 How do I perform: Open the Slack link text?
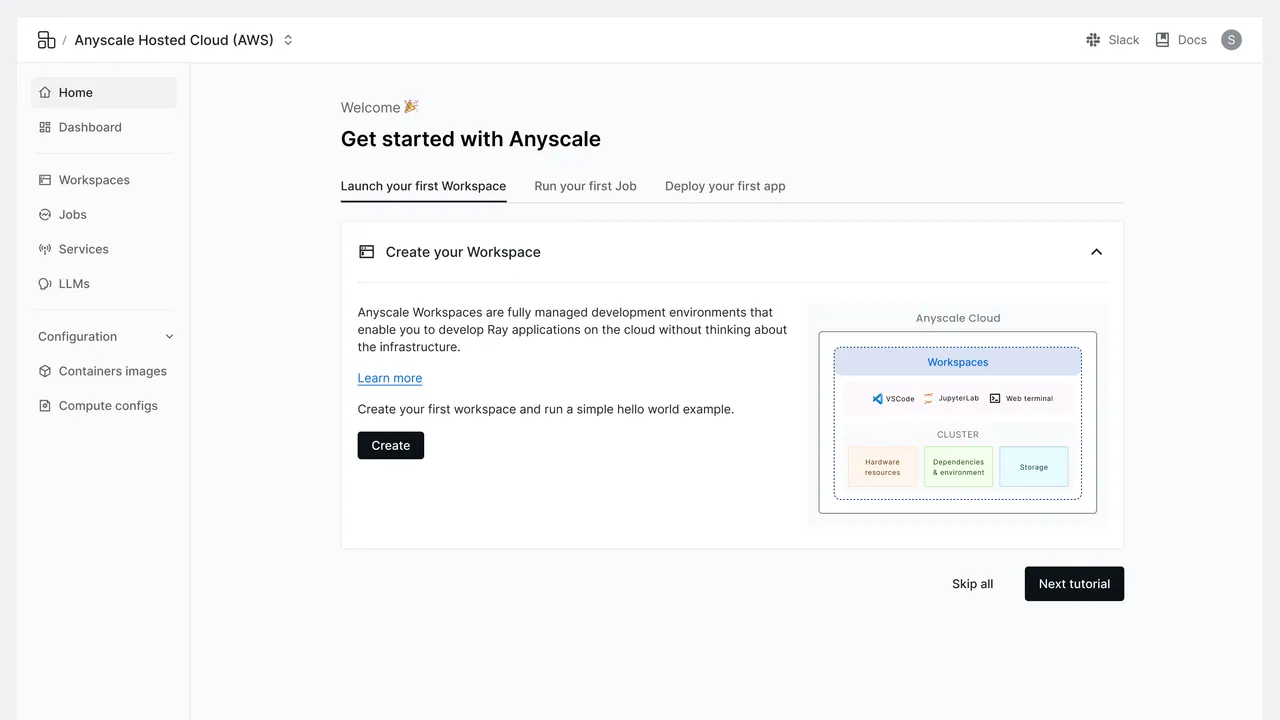(x=1124, y=40)
